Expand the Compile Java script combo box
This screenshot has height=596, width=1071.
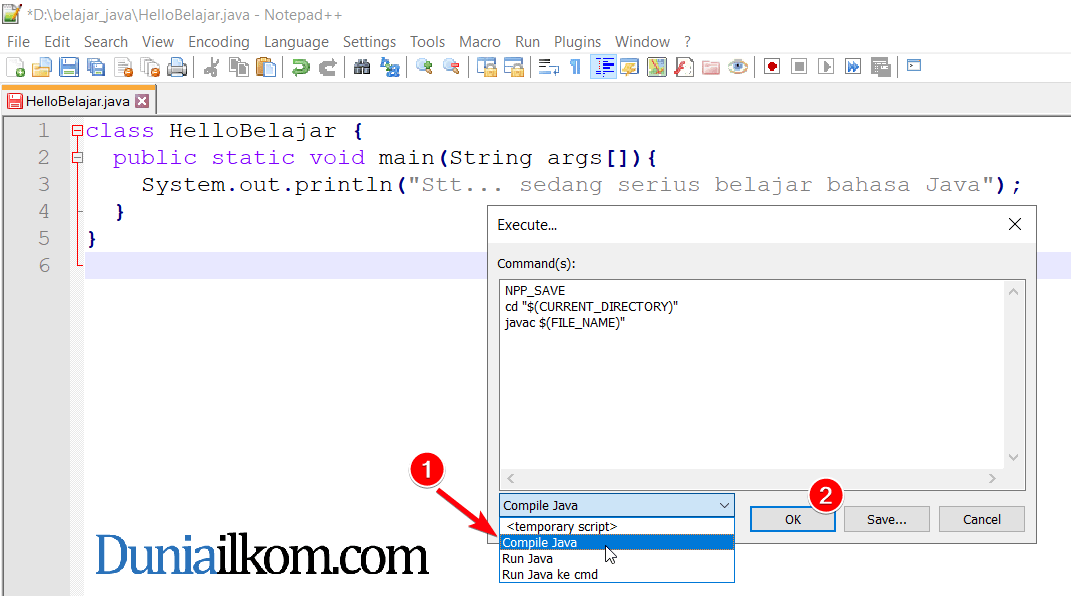724,505
